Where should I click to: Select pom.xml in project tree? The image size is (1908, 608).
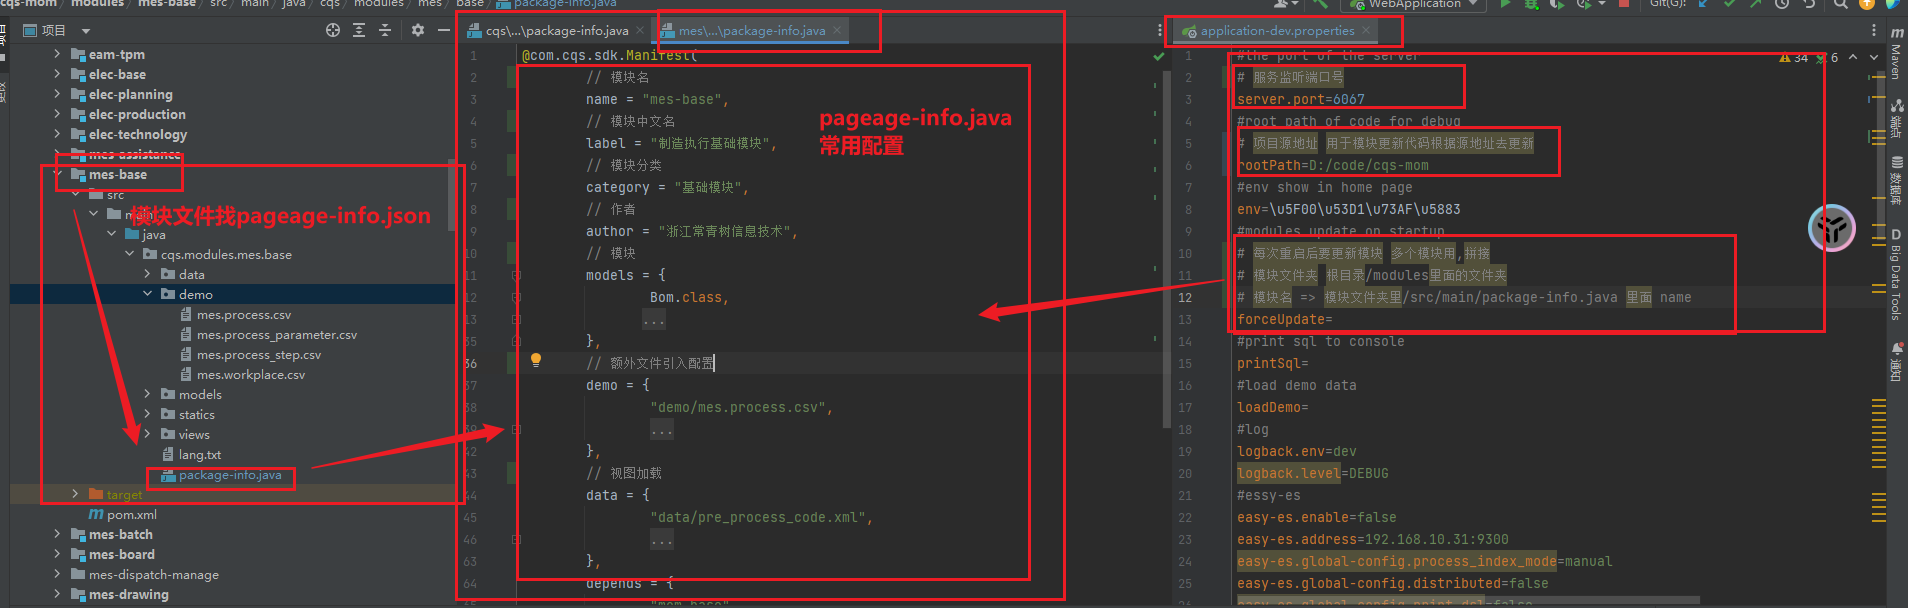[132, 514]
